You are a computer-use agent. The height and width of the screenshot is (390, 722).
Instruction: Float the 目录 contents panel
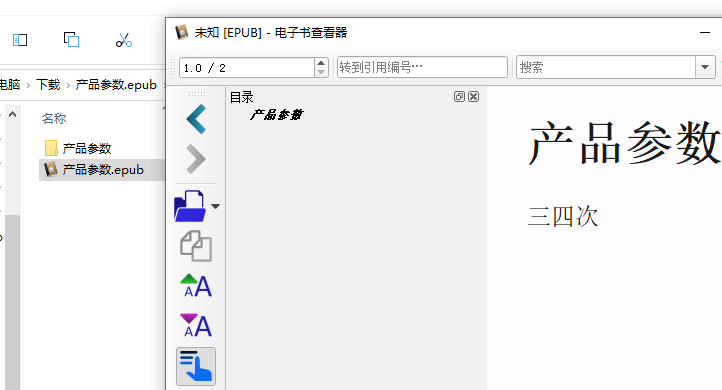(459, 96)
